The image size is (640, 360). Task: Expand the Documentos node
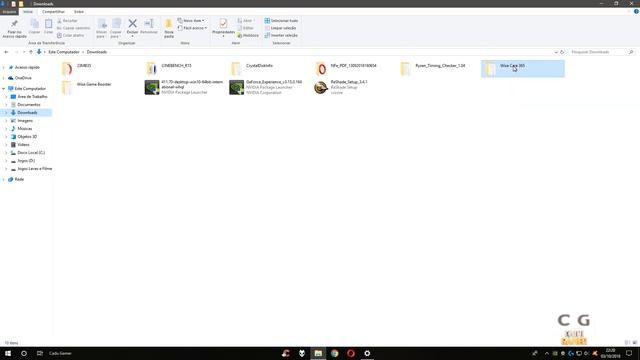(6, 104)
